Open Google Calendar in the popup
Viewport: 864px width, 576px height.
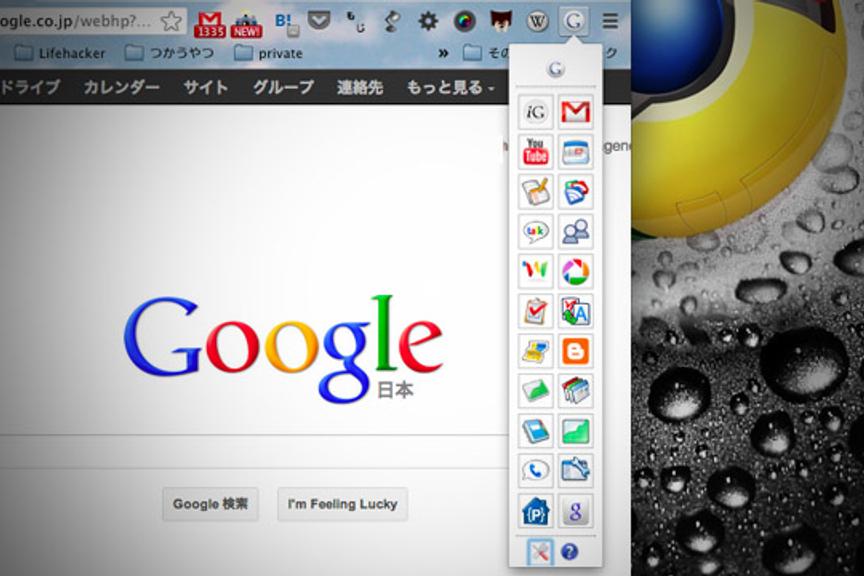[575, 152]
